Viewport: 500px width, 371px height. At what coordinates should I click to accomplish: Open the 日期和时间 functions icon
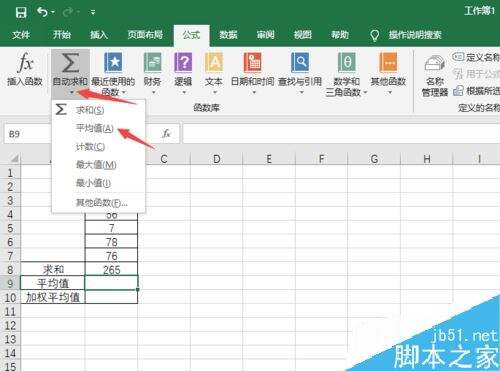[x=252, y=62]
